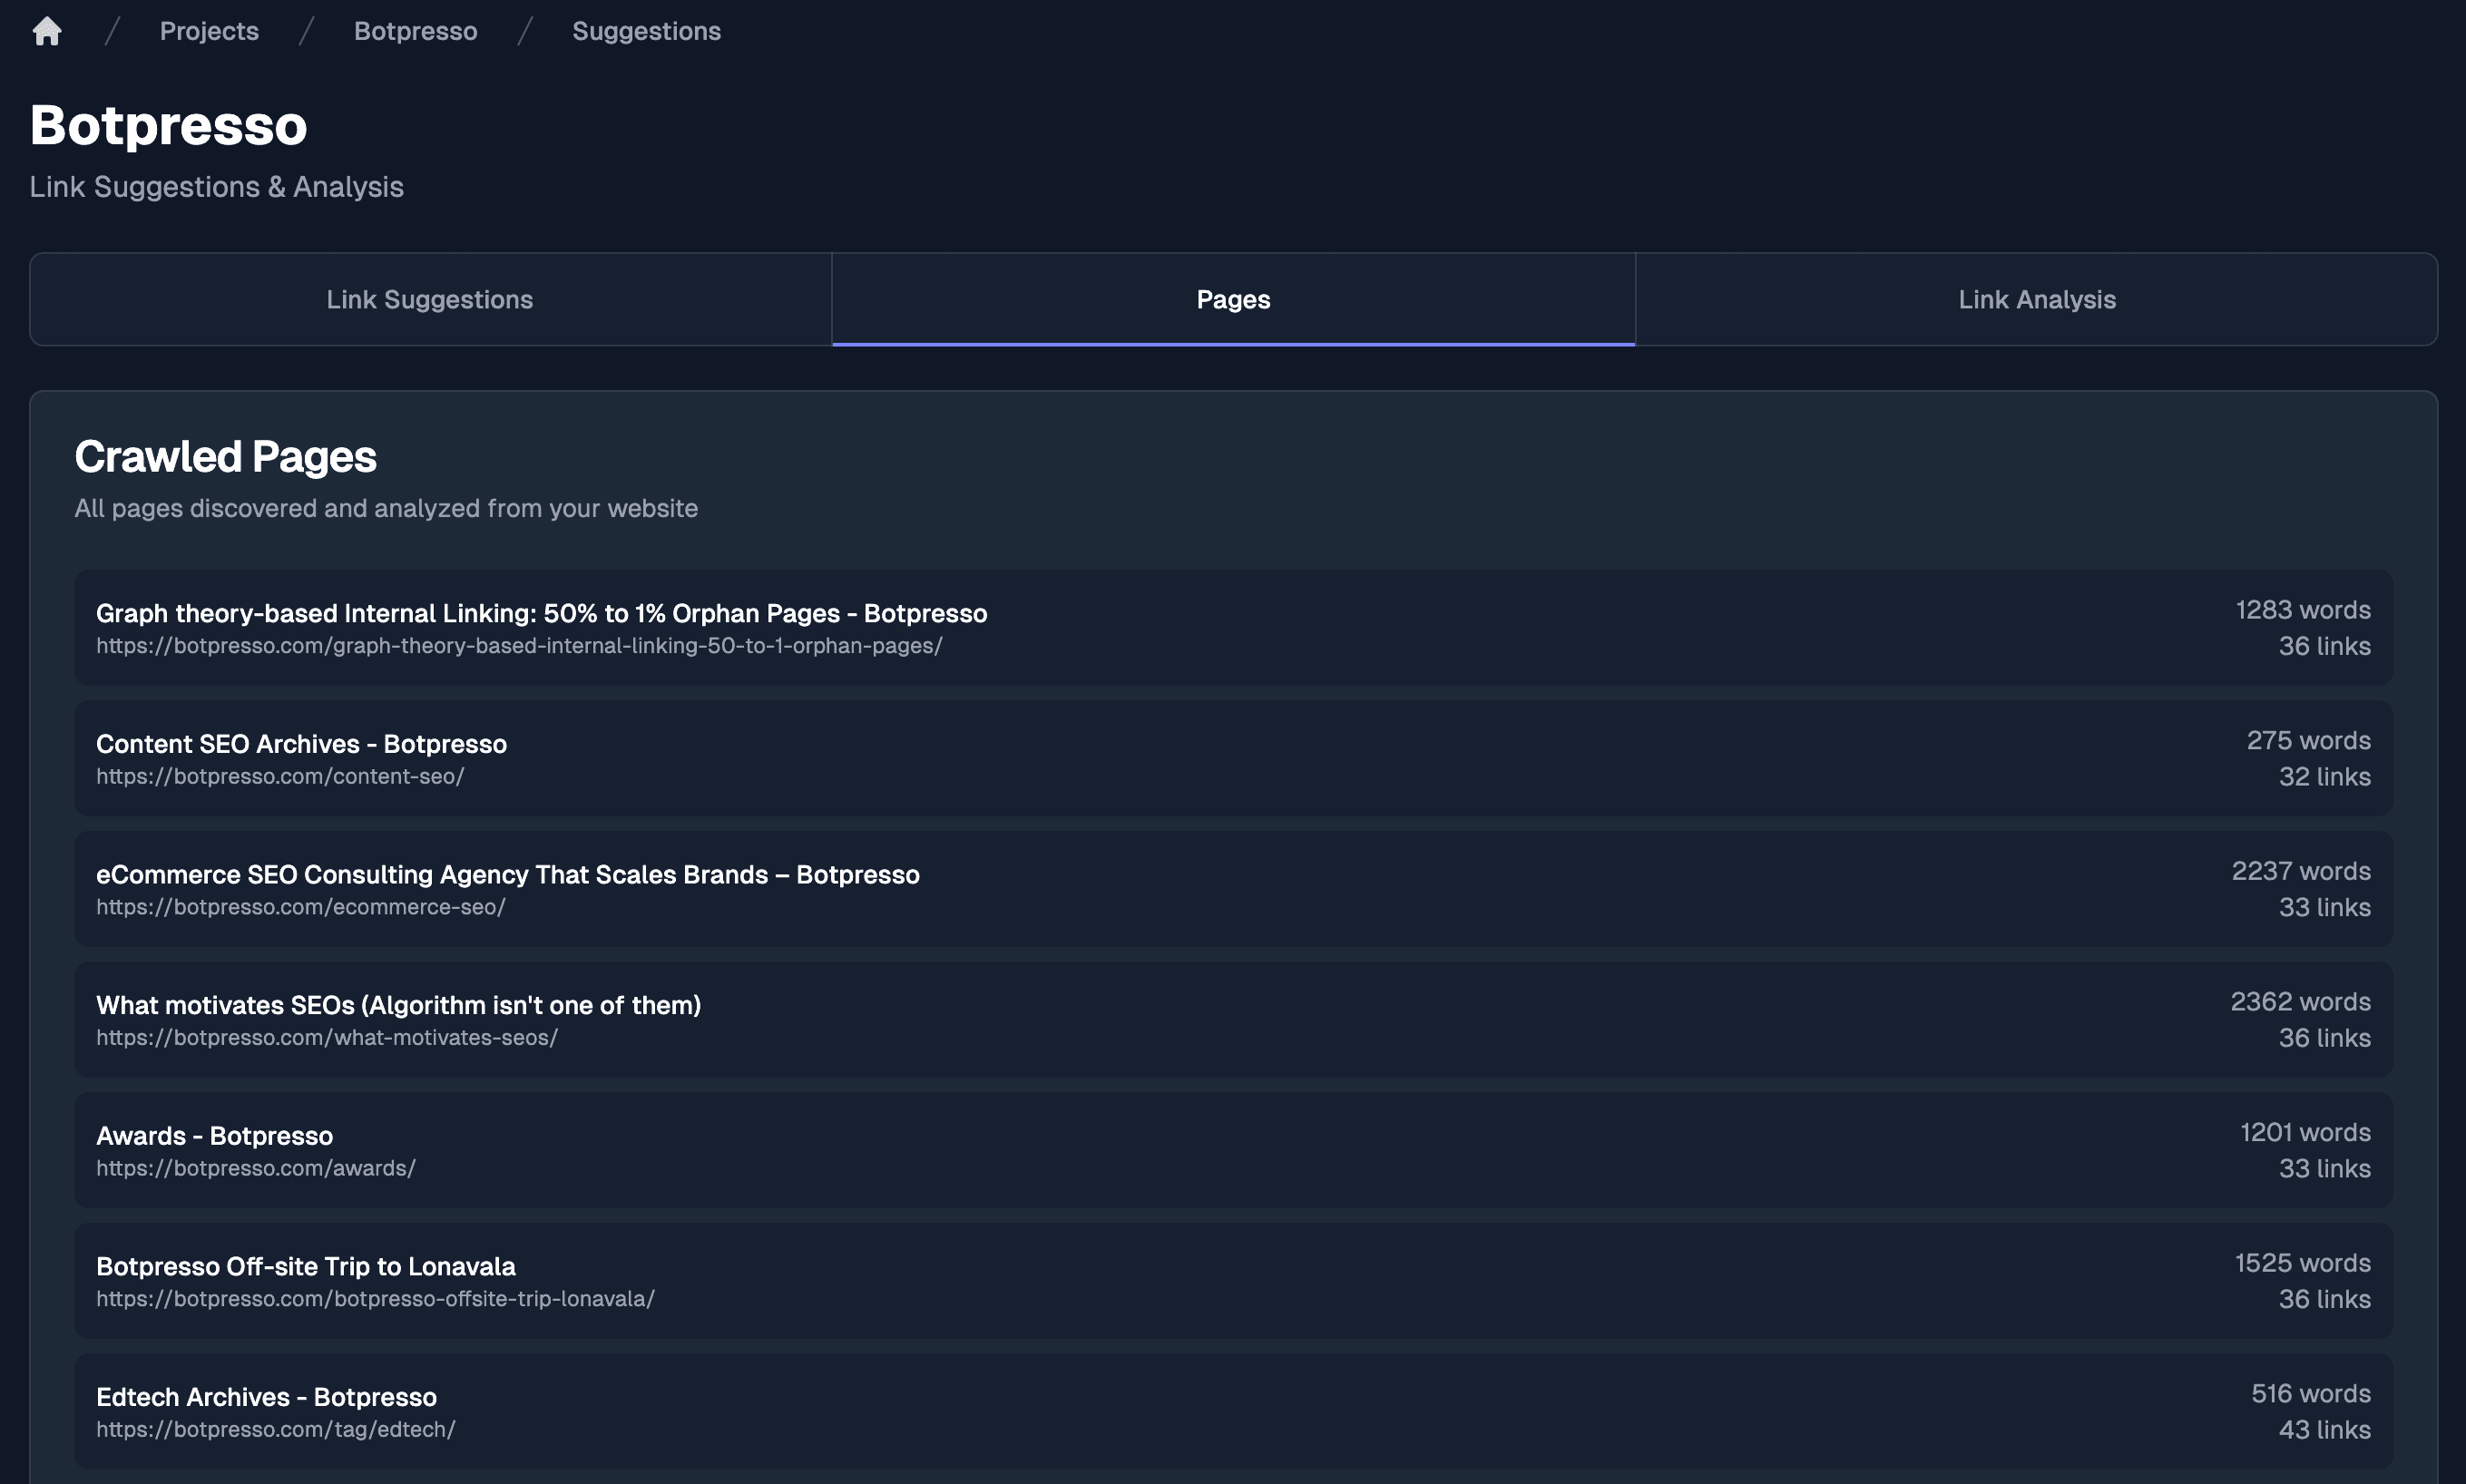
Task: Click the graph-theory-based-internal-linking URL
Action: click(519, 646)
